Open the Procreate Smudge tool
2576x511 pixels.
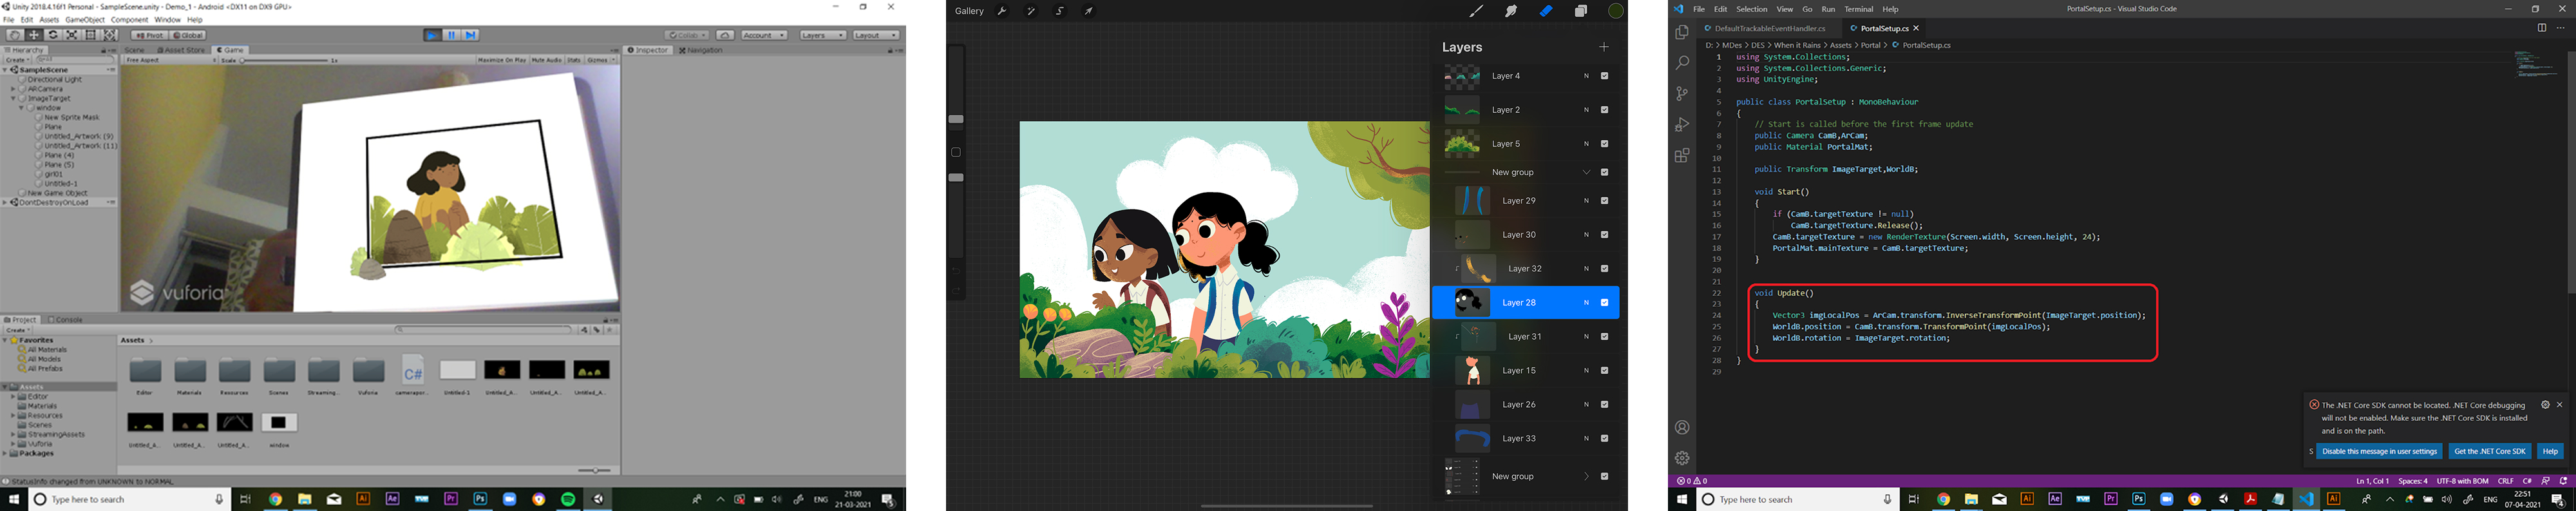coord(1511,11)
